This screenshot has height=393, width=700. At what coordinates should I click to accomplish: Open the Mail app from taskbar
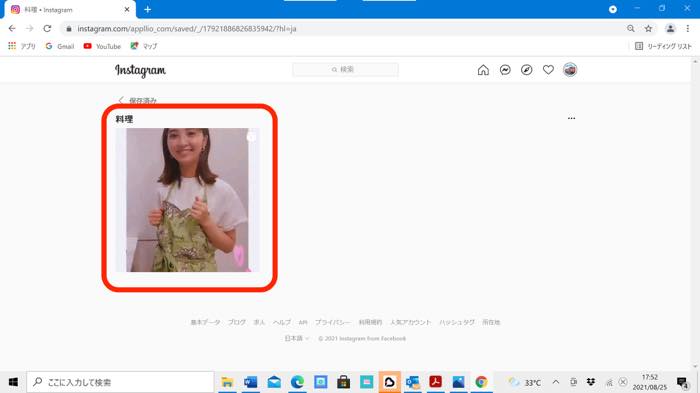pos(274,382)
